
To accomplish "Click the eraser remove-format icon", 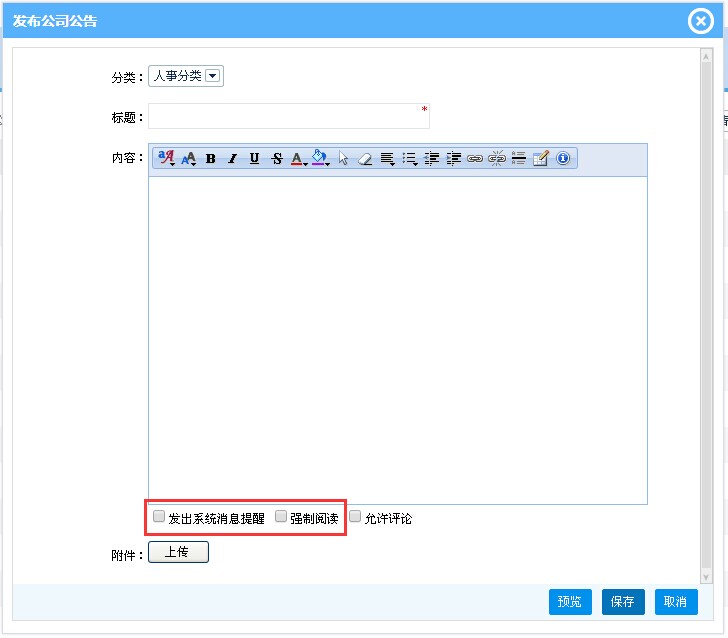I will [x=365, y=159].
